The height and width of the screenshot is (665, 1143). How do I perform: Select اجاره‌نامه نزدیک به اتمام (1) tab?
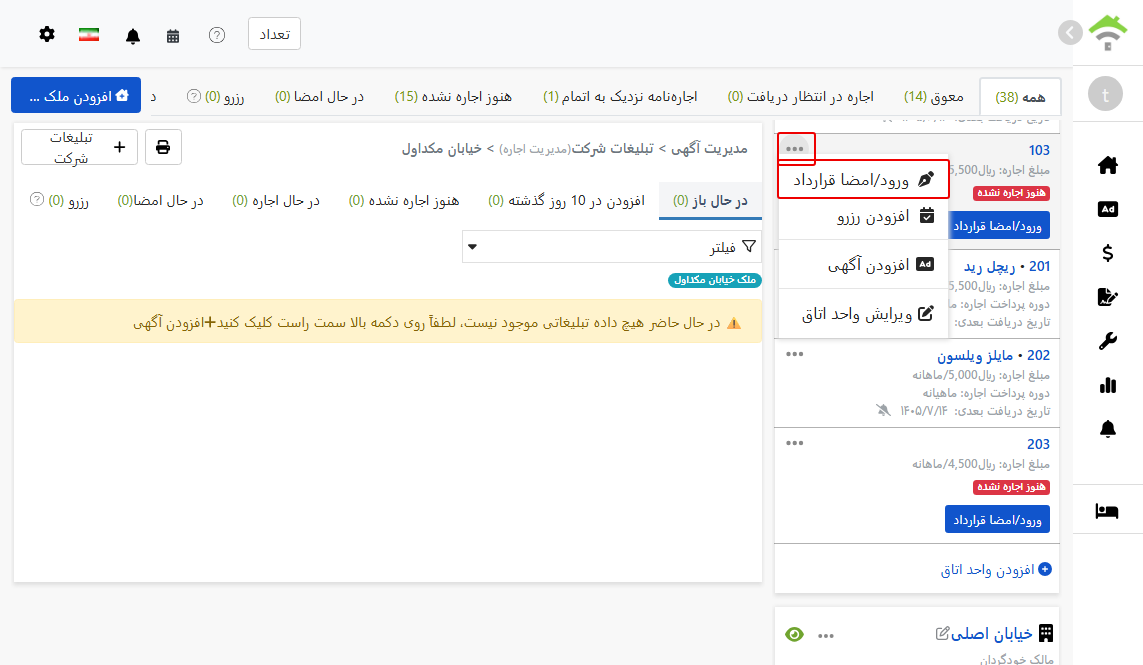pyautogui.click(x=620, y=96)
